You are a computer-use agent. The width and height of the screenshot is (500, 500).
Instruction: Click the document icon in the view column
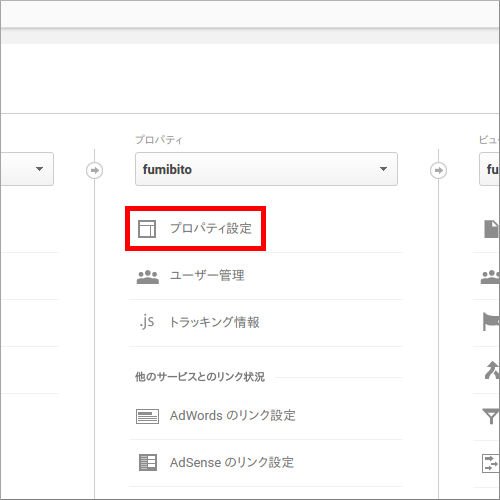coord(491,229)
